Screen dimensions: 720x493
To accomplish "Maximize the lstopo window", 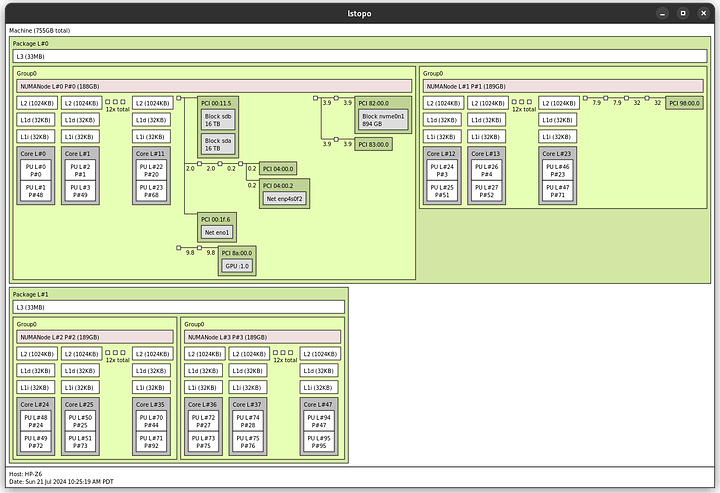I will 682,13.
